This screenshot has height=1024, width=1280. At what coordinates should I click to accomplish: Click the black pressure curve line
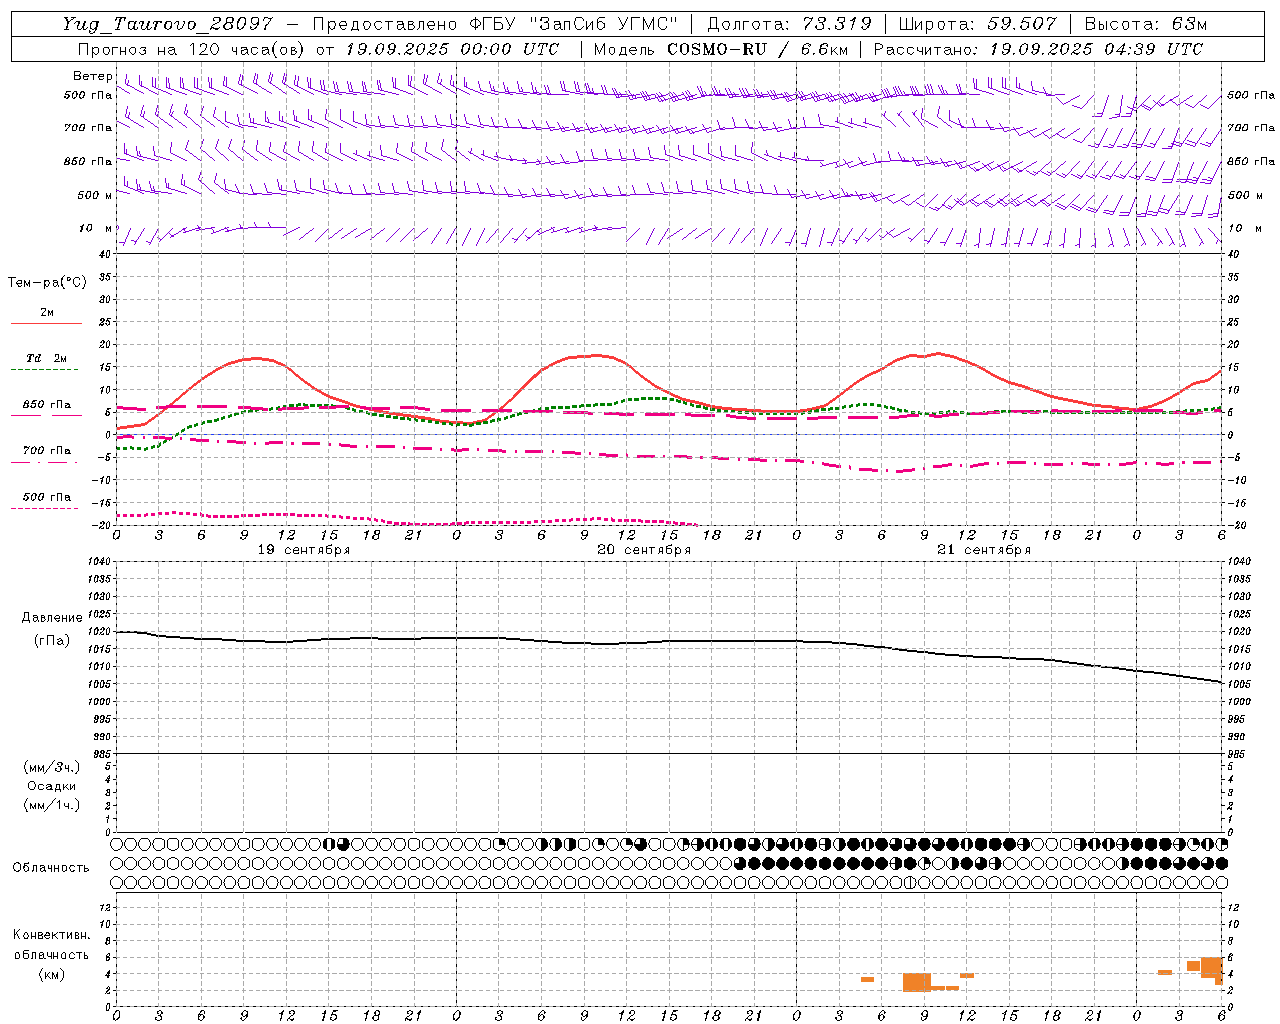(668, 641)
